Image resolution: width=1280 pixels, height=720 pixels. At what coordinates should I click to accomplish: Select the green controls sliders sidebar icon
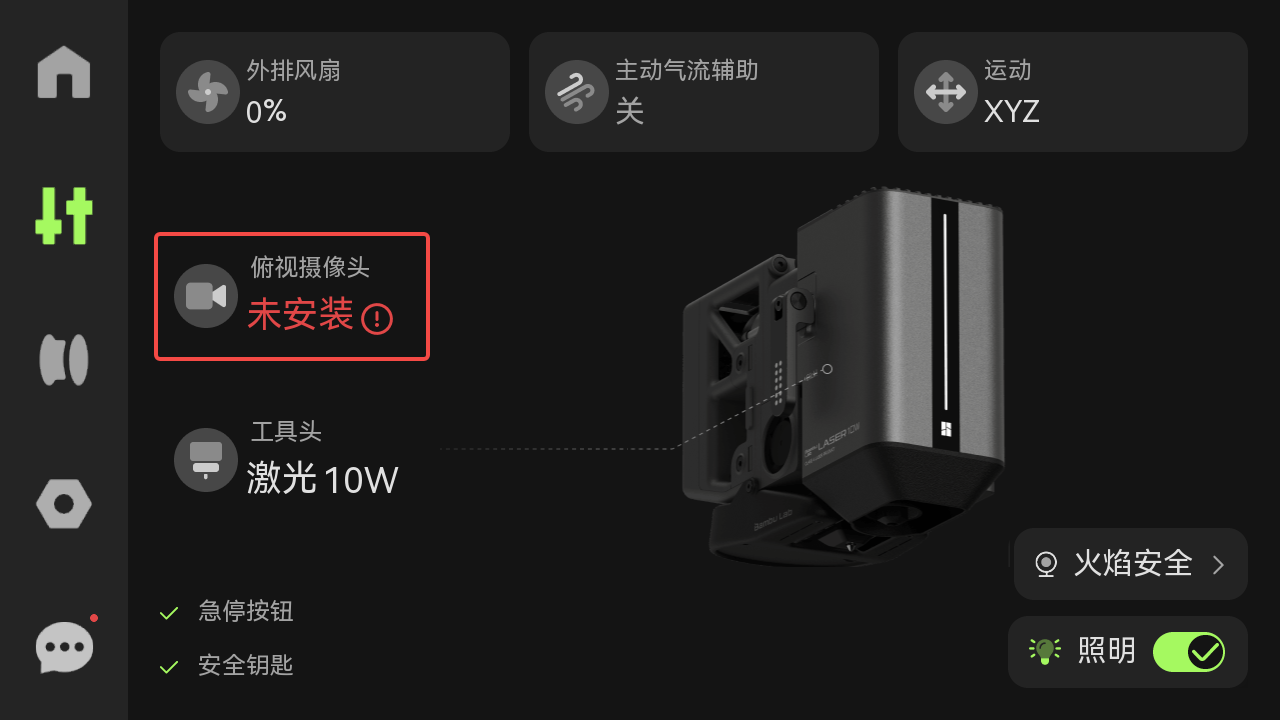[x=64, y=216]
